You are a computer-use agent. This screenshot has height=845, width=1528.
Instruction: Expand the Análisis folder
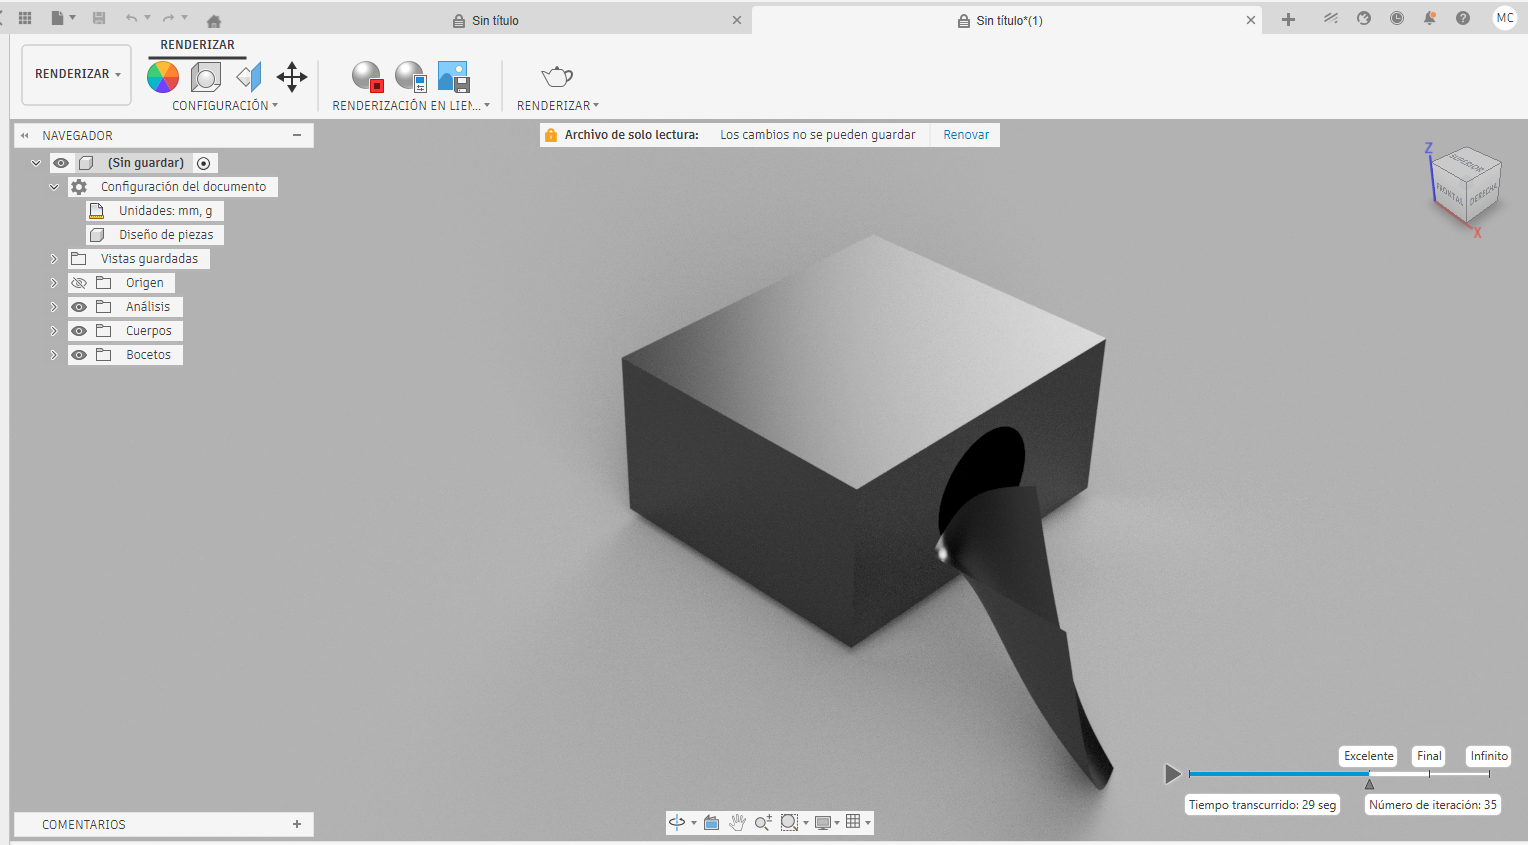pyautogui.click(x=54, y=307)
